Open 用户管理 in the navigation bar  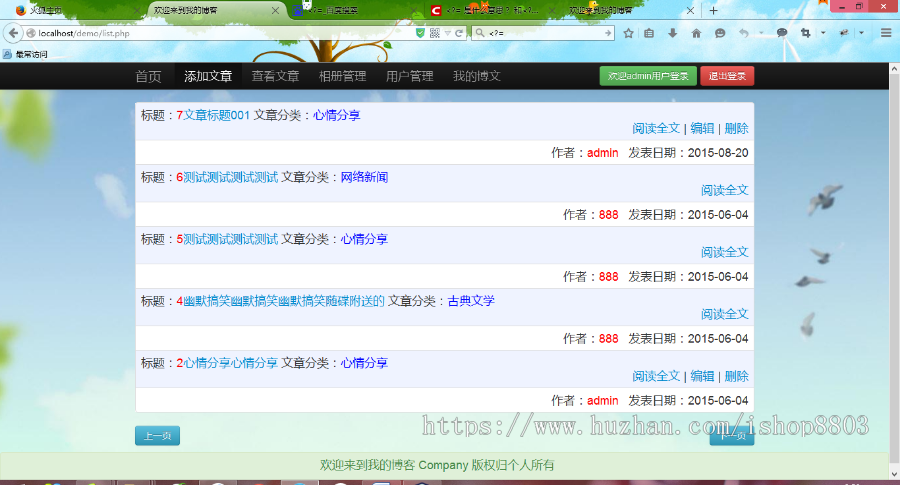pos(410,76)
